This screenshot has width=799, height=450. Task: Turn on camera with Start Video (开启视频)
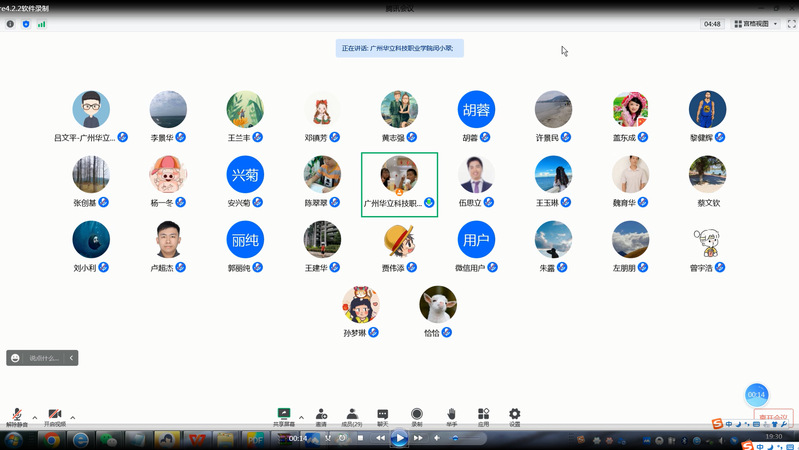[55, 416]
